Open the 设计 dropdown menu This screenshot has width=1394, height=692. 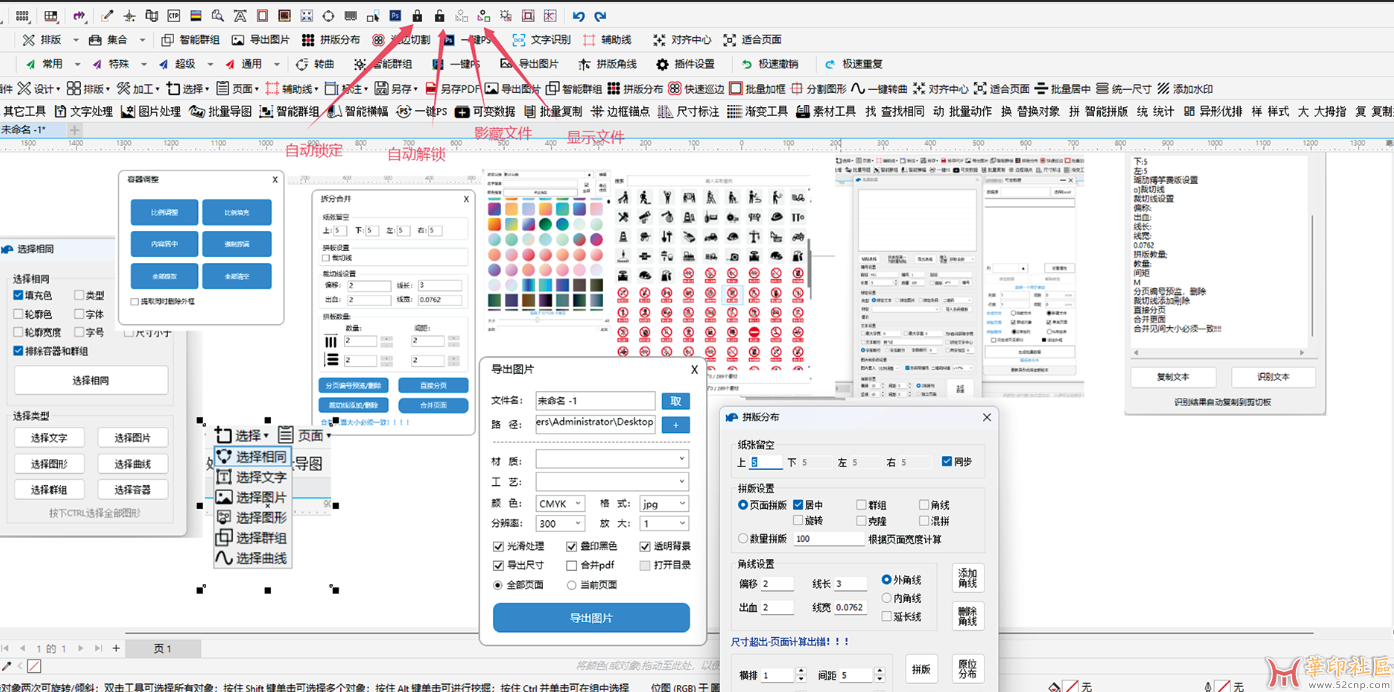pos(40,88)
